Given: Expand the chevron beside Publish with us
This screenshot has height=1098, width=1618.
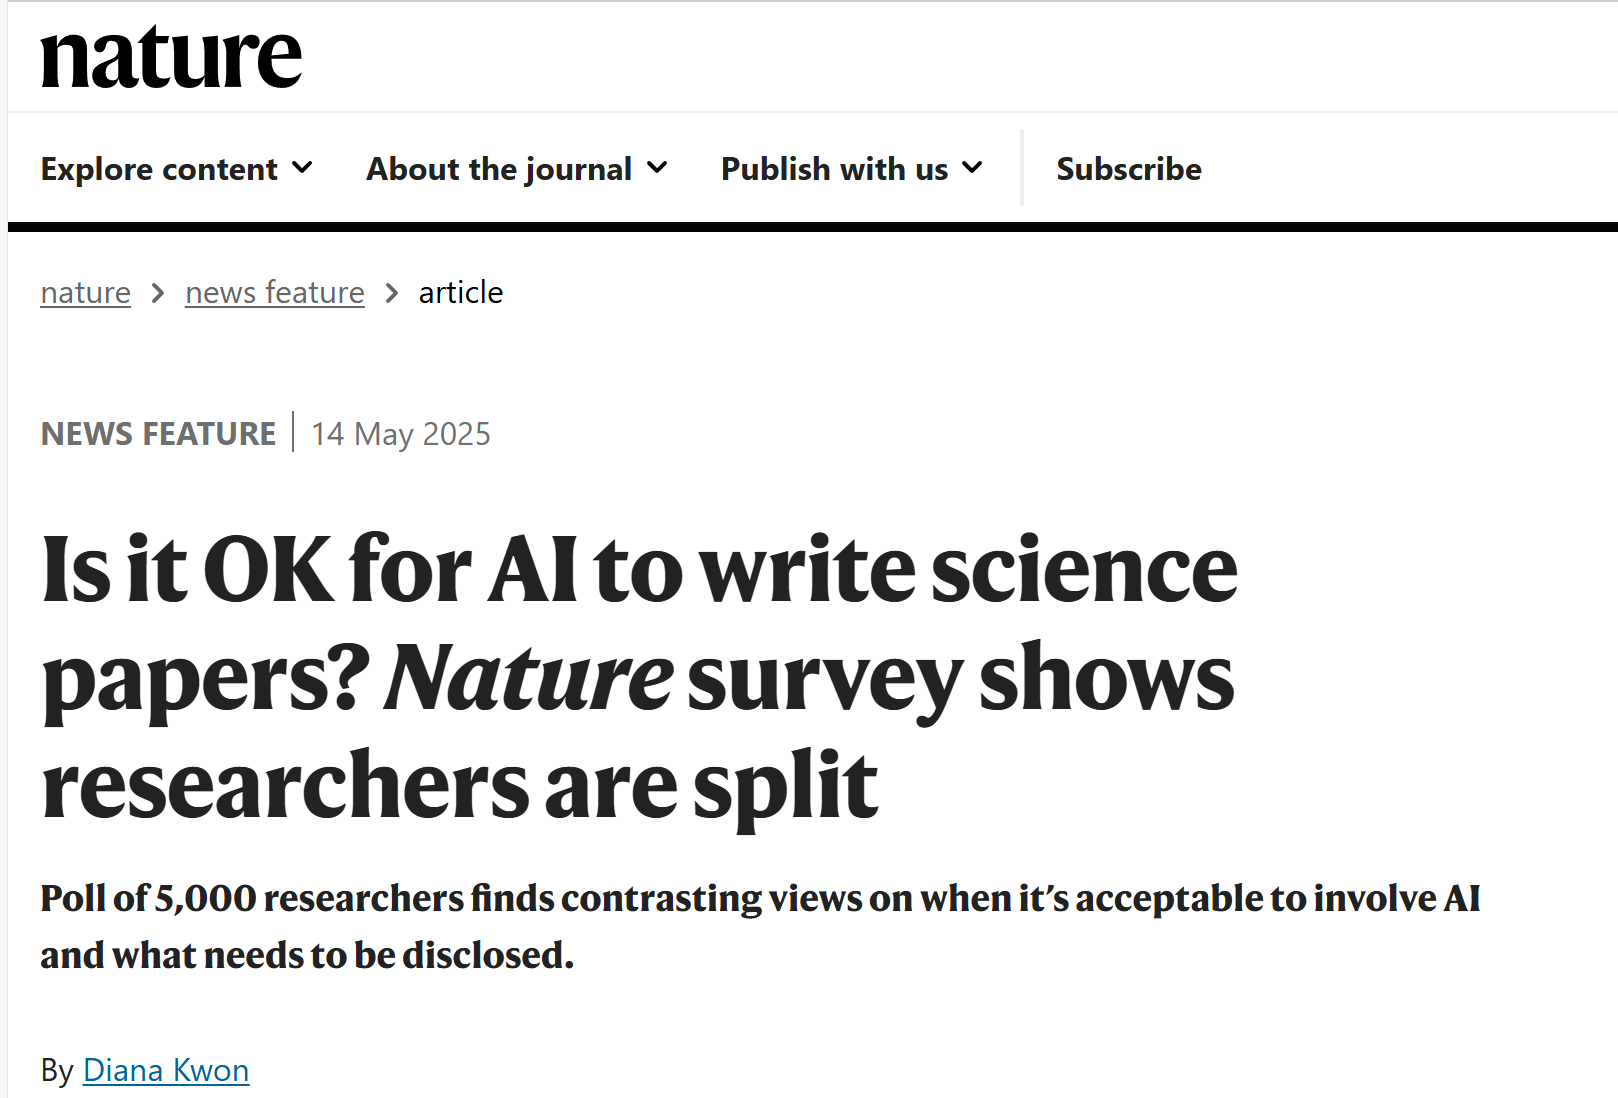Looking at the screenshot, I should 972,168.
